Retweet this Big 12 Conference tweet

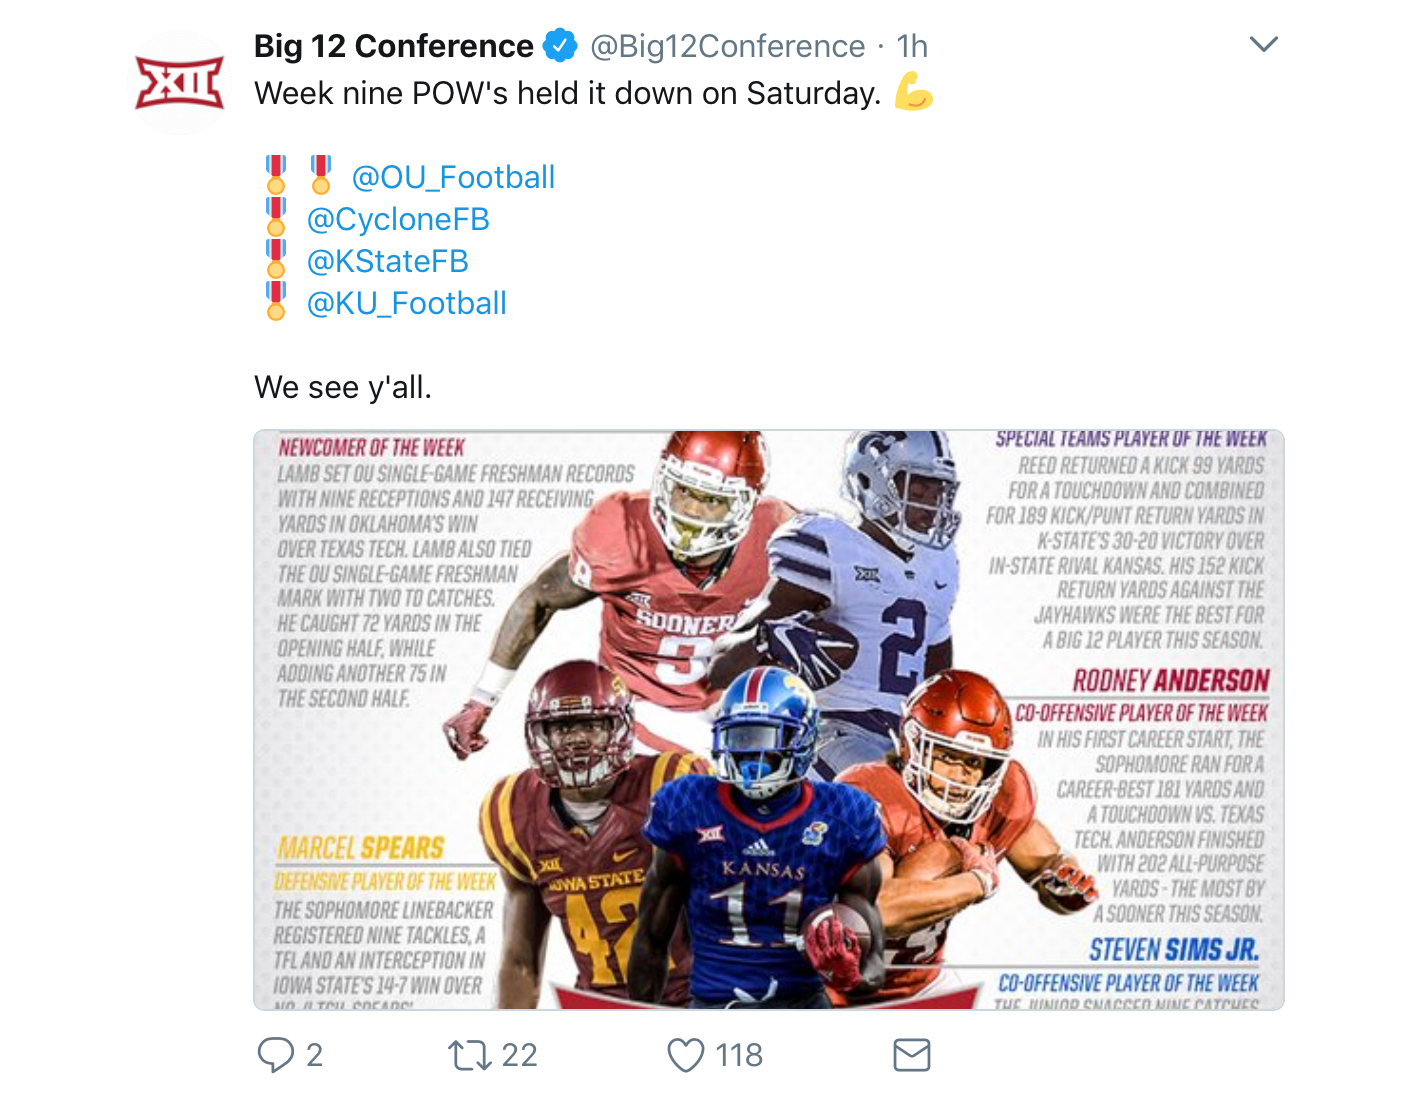(468, 1055)
